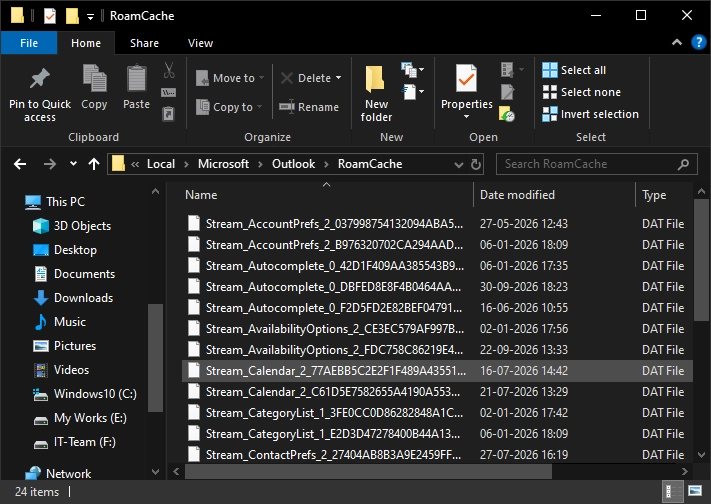Click the Cut scissors icon
Screen dimensions: 711x504
[169, 70]
